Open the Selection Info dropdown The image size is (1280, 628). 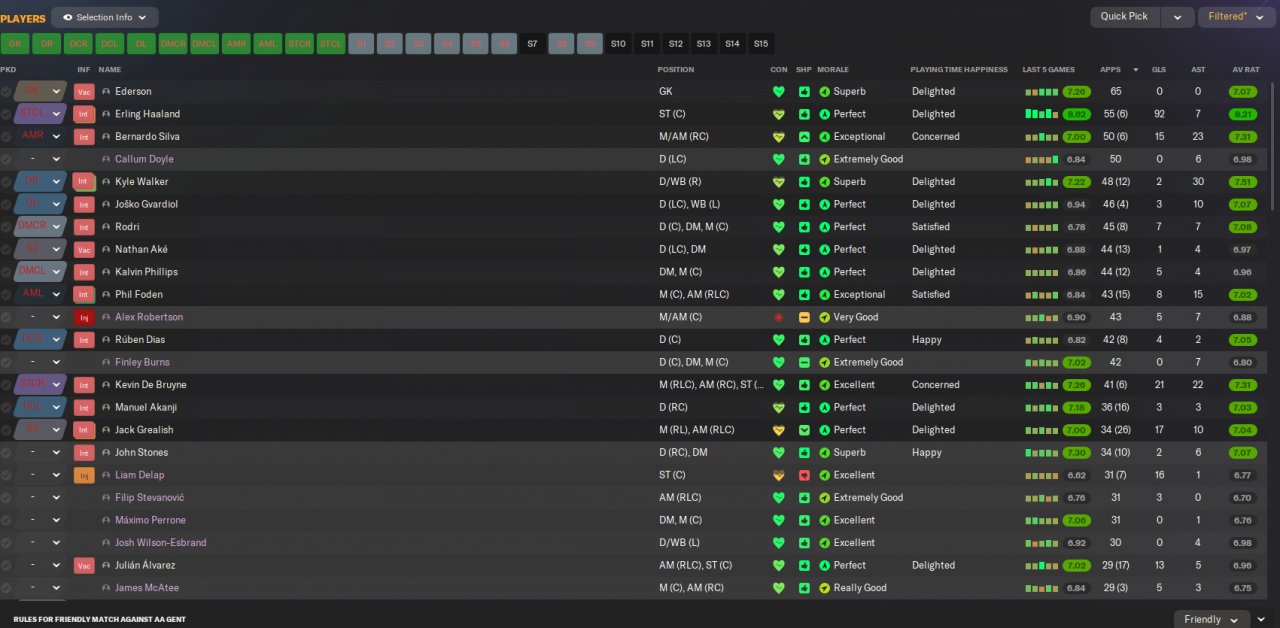click(x=105, y=17)
